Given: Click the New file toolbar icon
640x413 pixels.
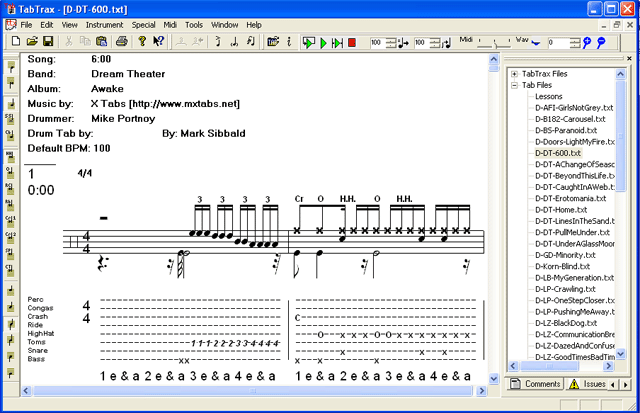Looking at the screenshot, I should pos(16,42).
